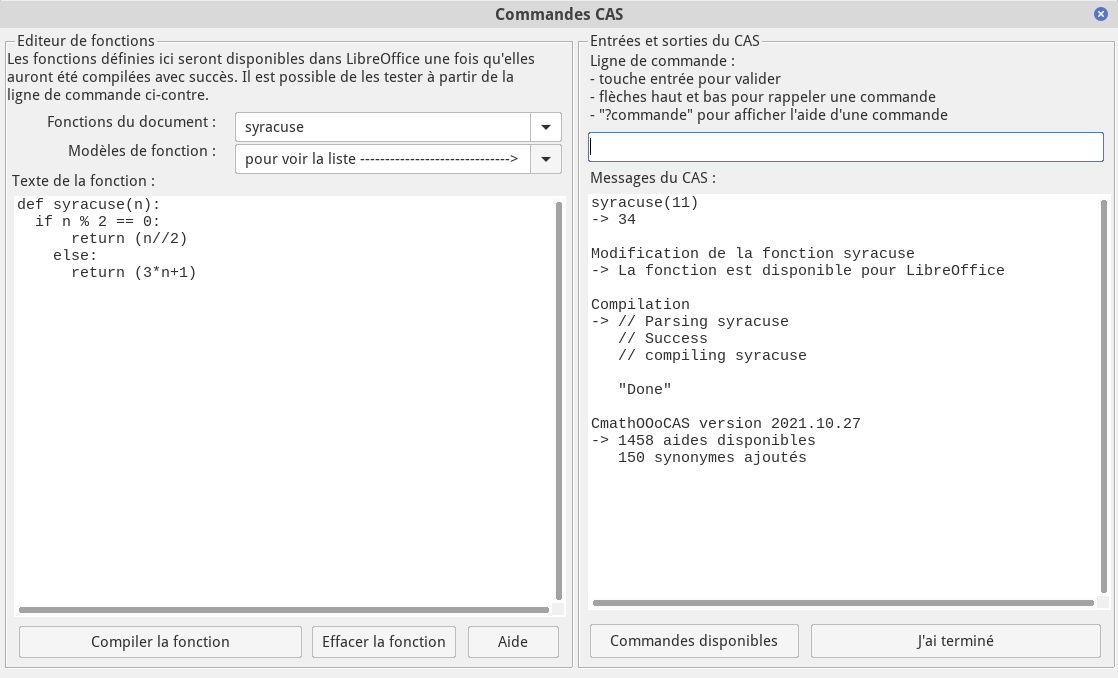Click the CAS messages horizontal scrollbar
Screen dimensions: 1118x678
pos(842,603)
